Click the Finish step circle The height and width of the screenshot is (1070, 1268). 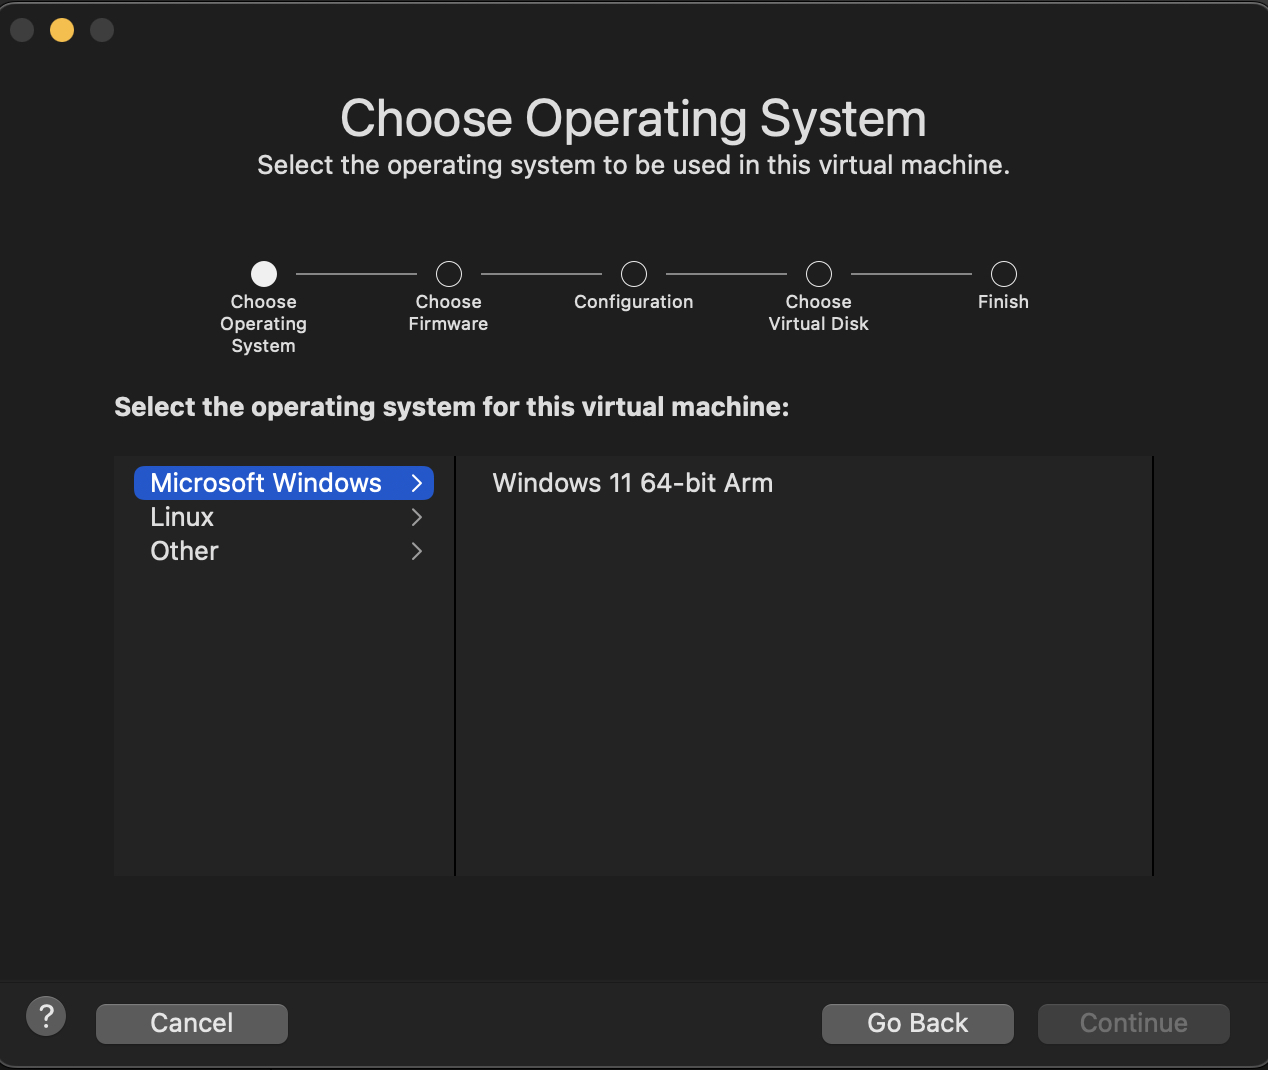[x=1004, y=274]
